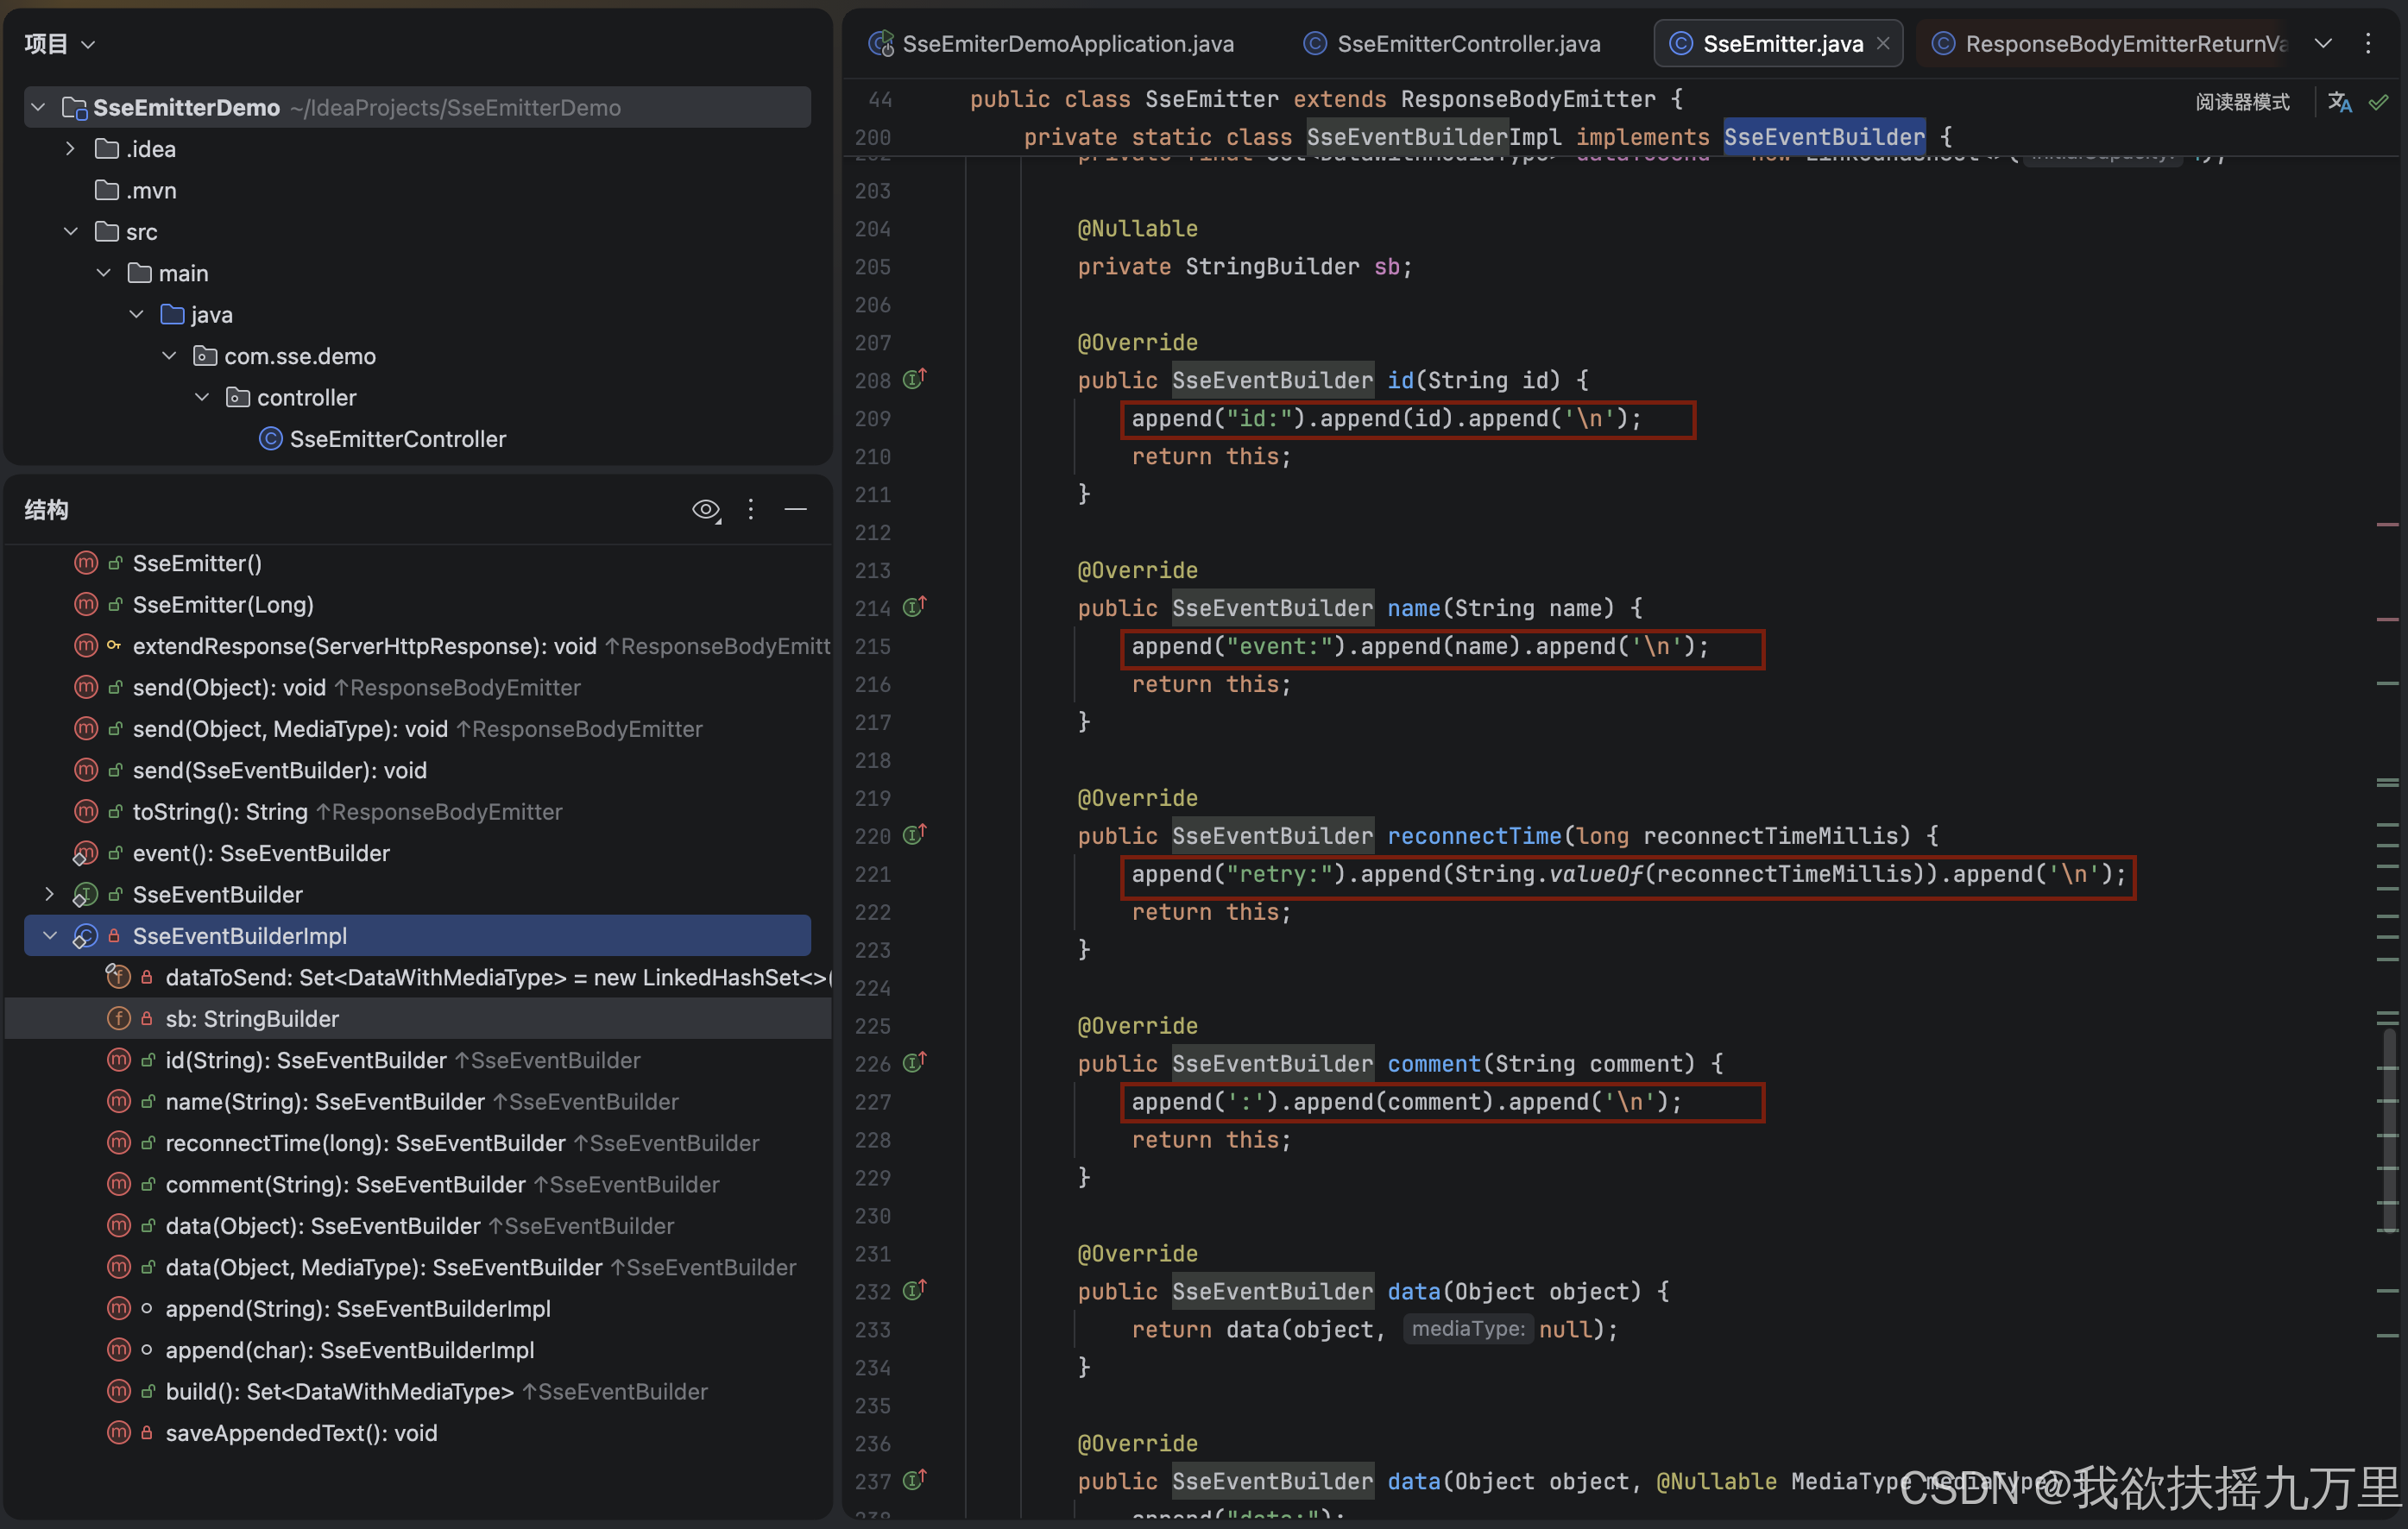
Task: Click method icon of name(String) entry
Action: point(118,1102)
